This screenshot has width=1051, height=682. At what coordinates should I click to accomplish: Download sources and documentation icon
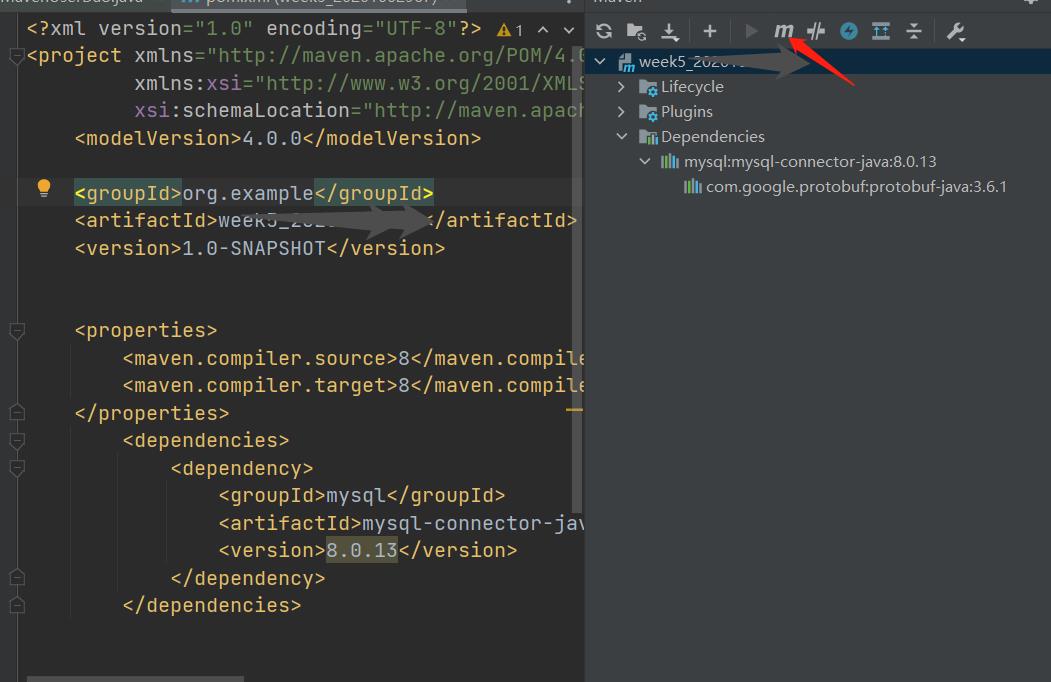tap(669, 31)
